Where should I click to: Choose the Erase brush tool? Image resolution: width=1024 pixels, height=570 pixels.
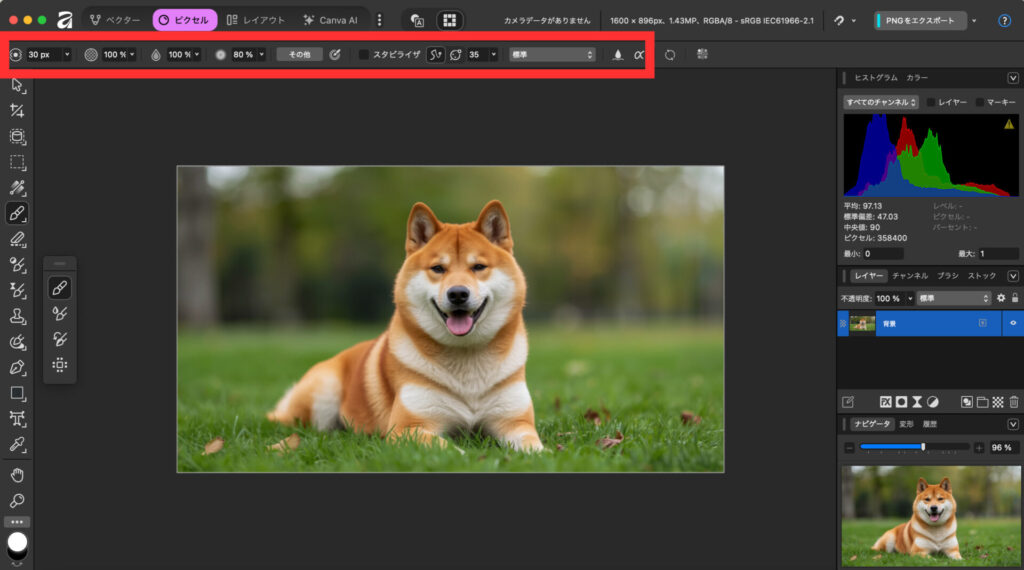click(x=17, y=239)
